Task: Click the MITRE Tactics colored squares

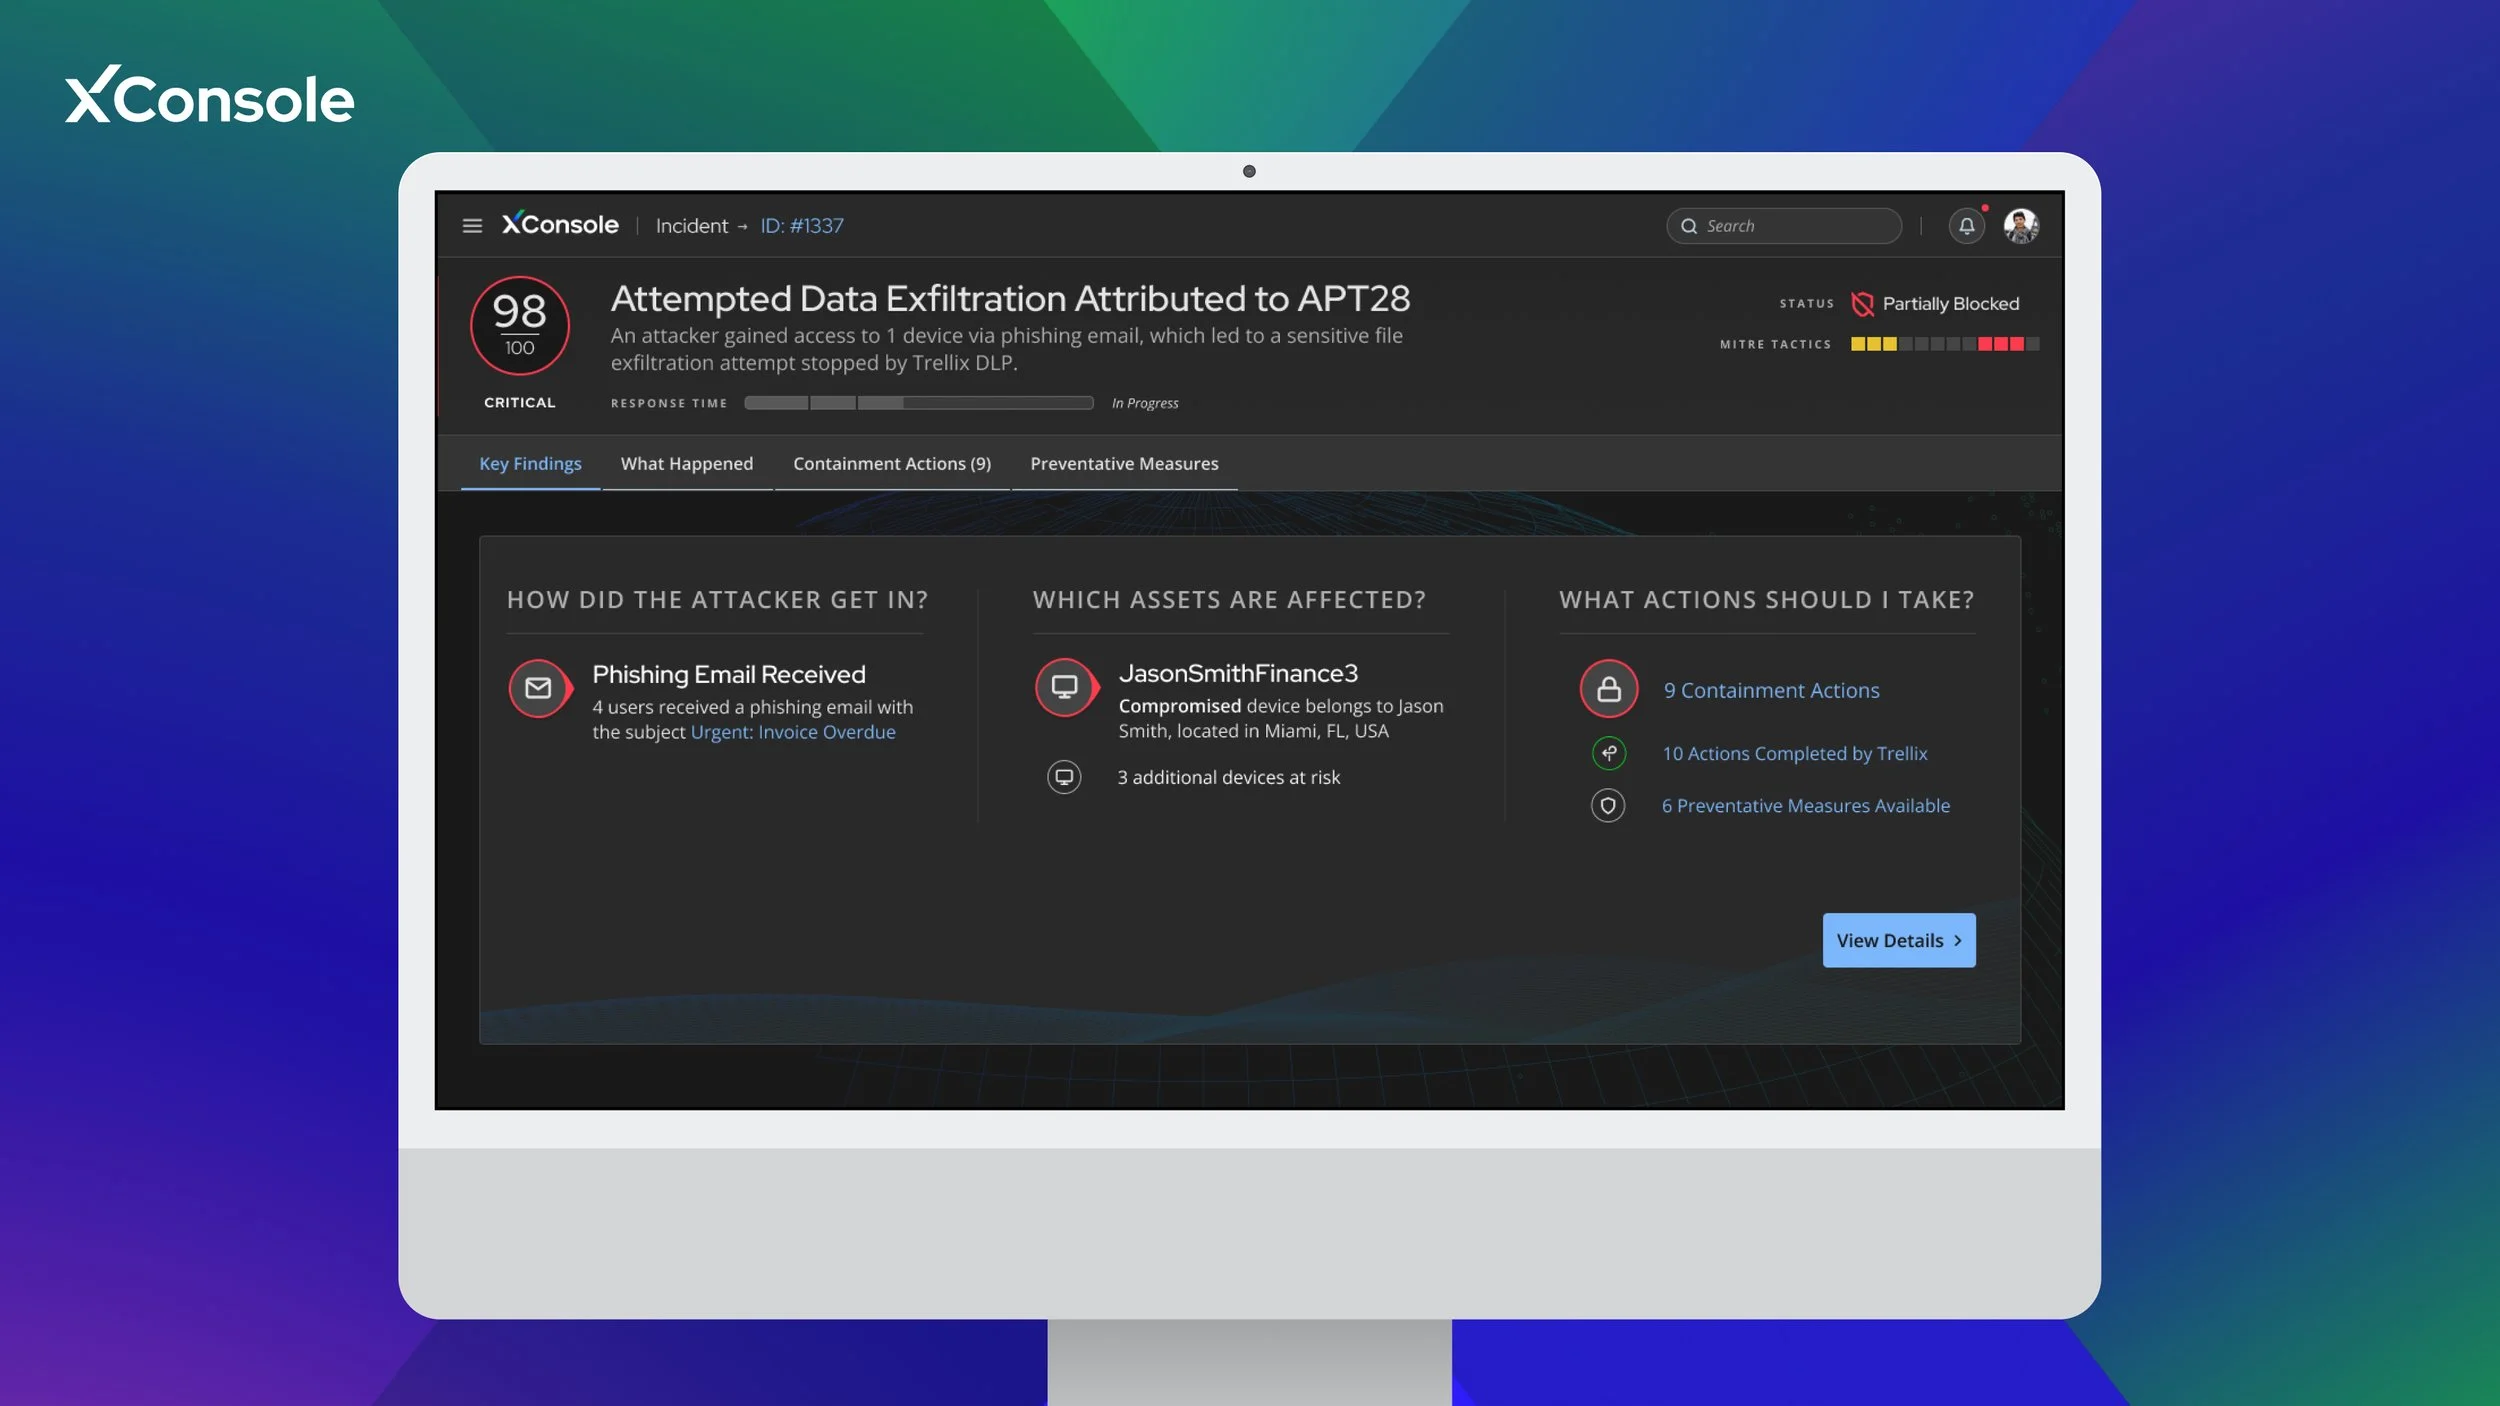Action: [x=1944, y=344]
